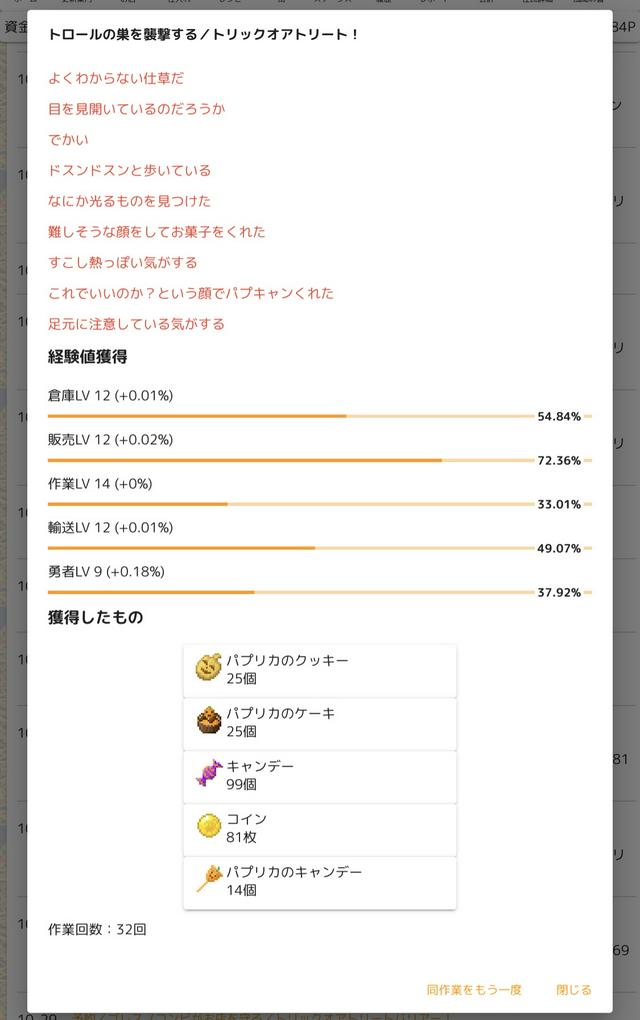Click the キャンデー candy icon
The image size is (640, 1020).
click(208, 774)
